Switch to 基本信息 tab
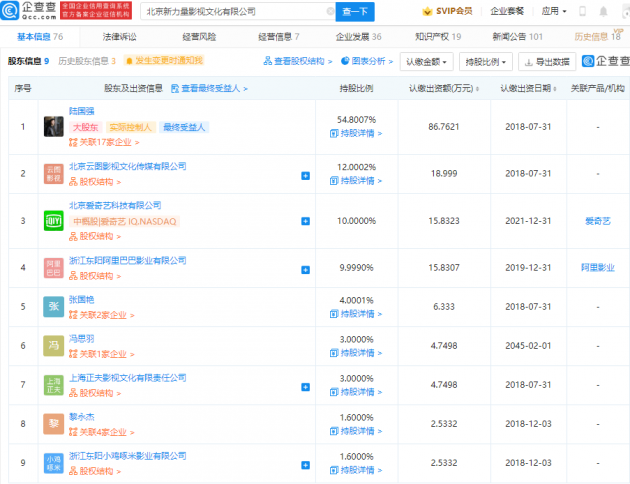This screenshot has width=630, height=484. tap(40, 37)
